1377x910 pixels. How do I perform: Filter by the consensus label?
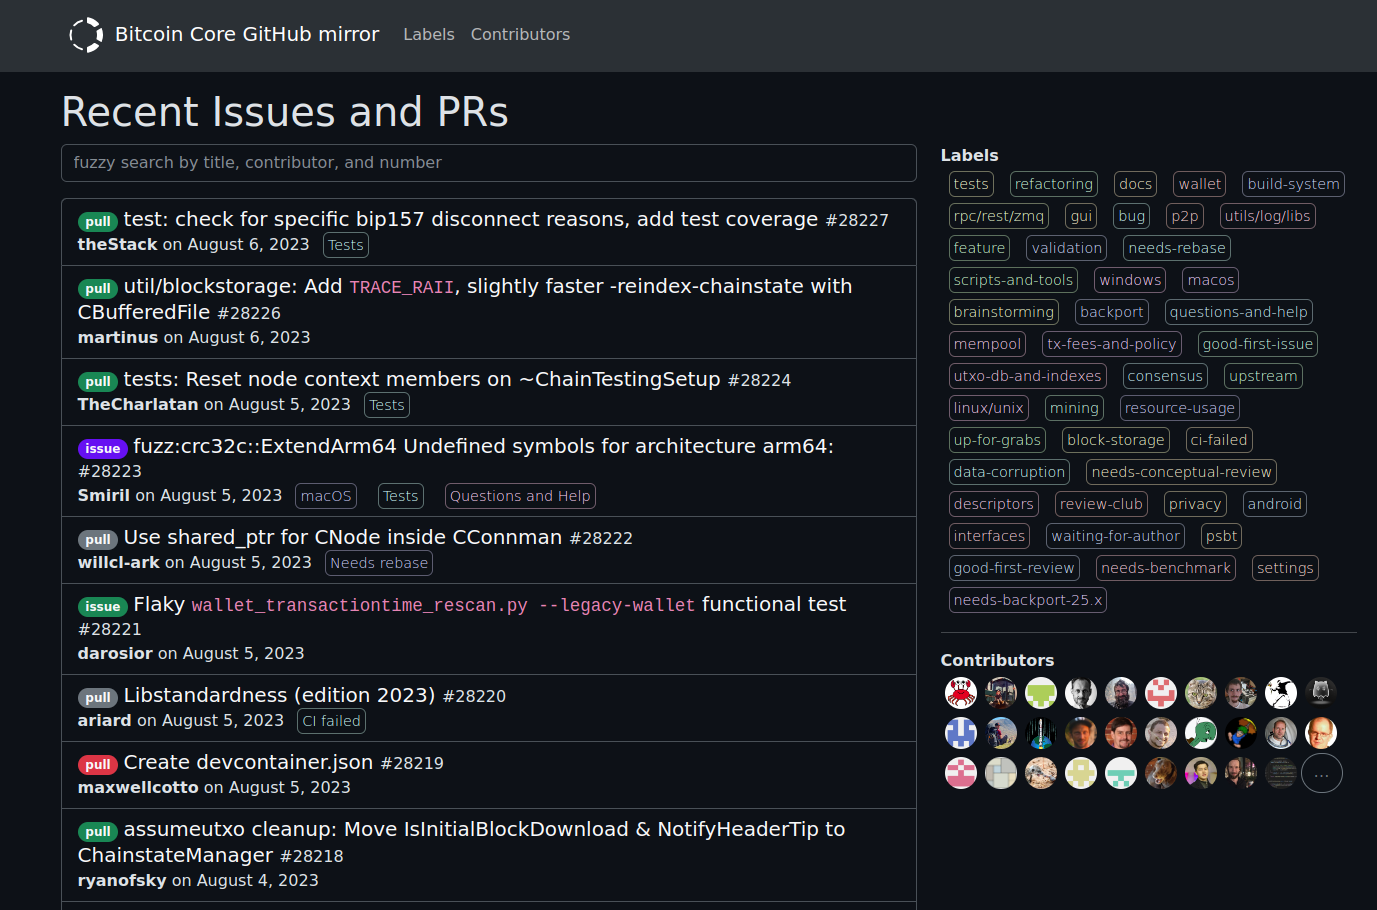[1165, 375]
